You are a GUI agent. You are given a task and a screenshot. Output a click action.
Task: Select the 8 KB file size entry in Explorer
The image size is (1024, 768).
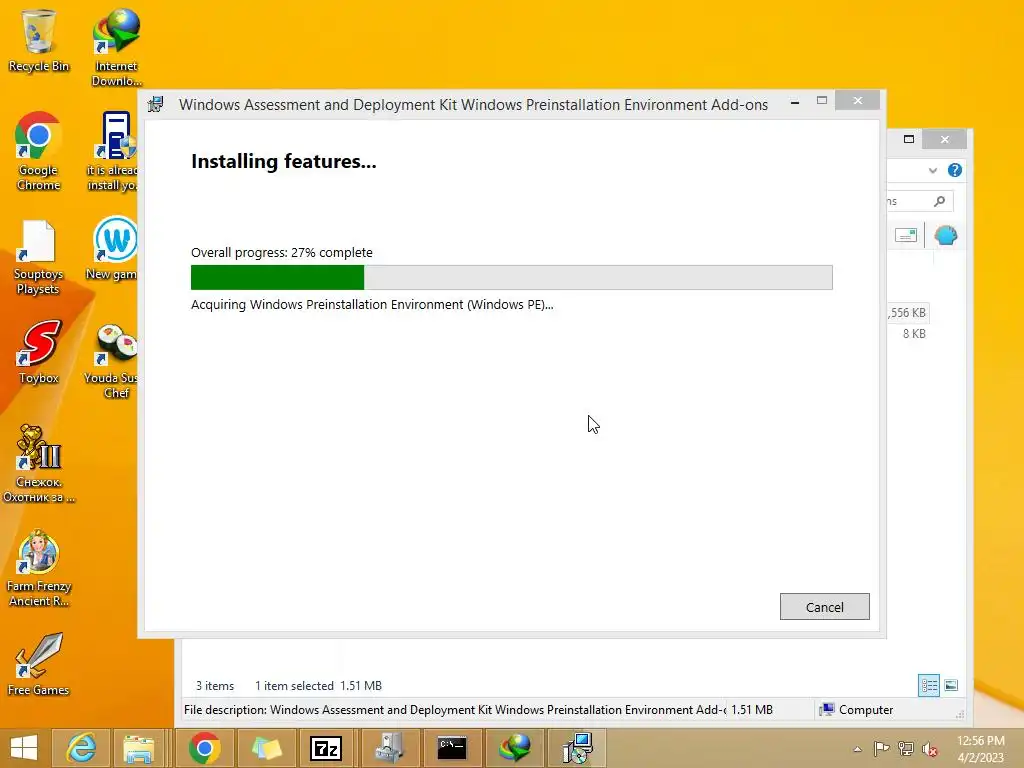coord(914,334)
